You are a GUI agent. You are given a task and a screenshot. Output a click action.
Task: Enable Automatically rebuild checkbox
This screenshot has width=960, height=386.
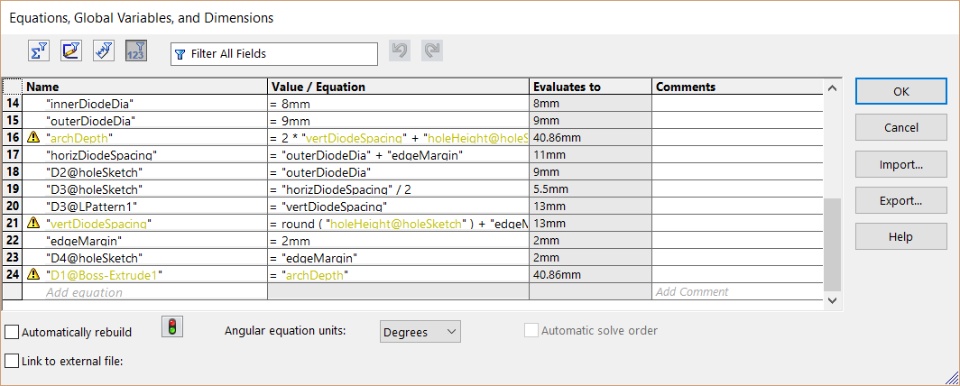(12, 333)
